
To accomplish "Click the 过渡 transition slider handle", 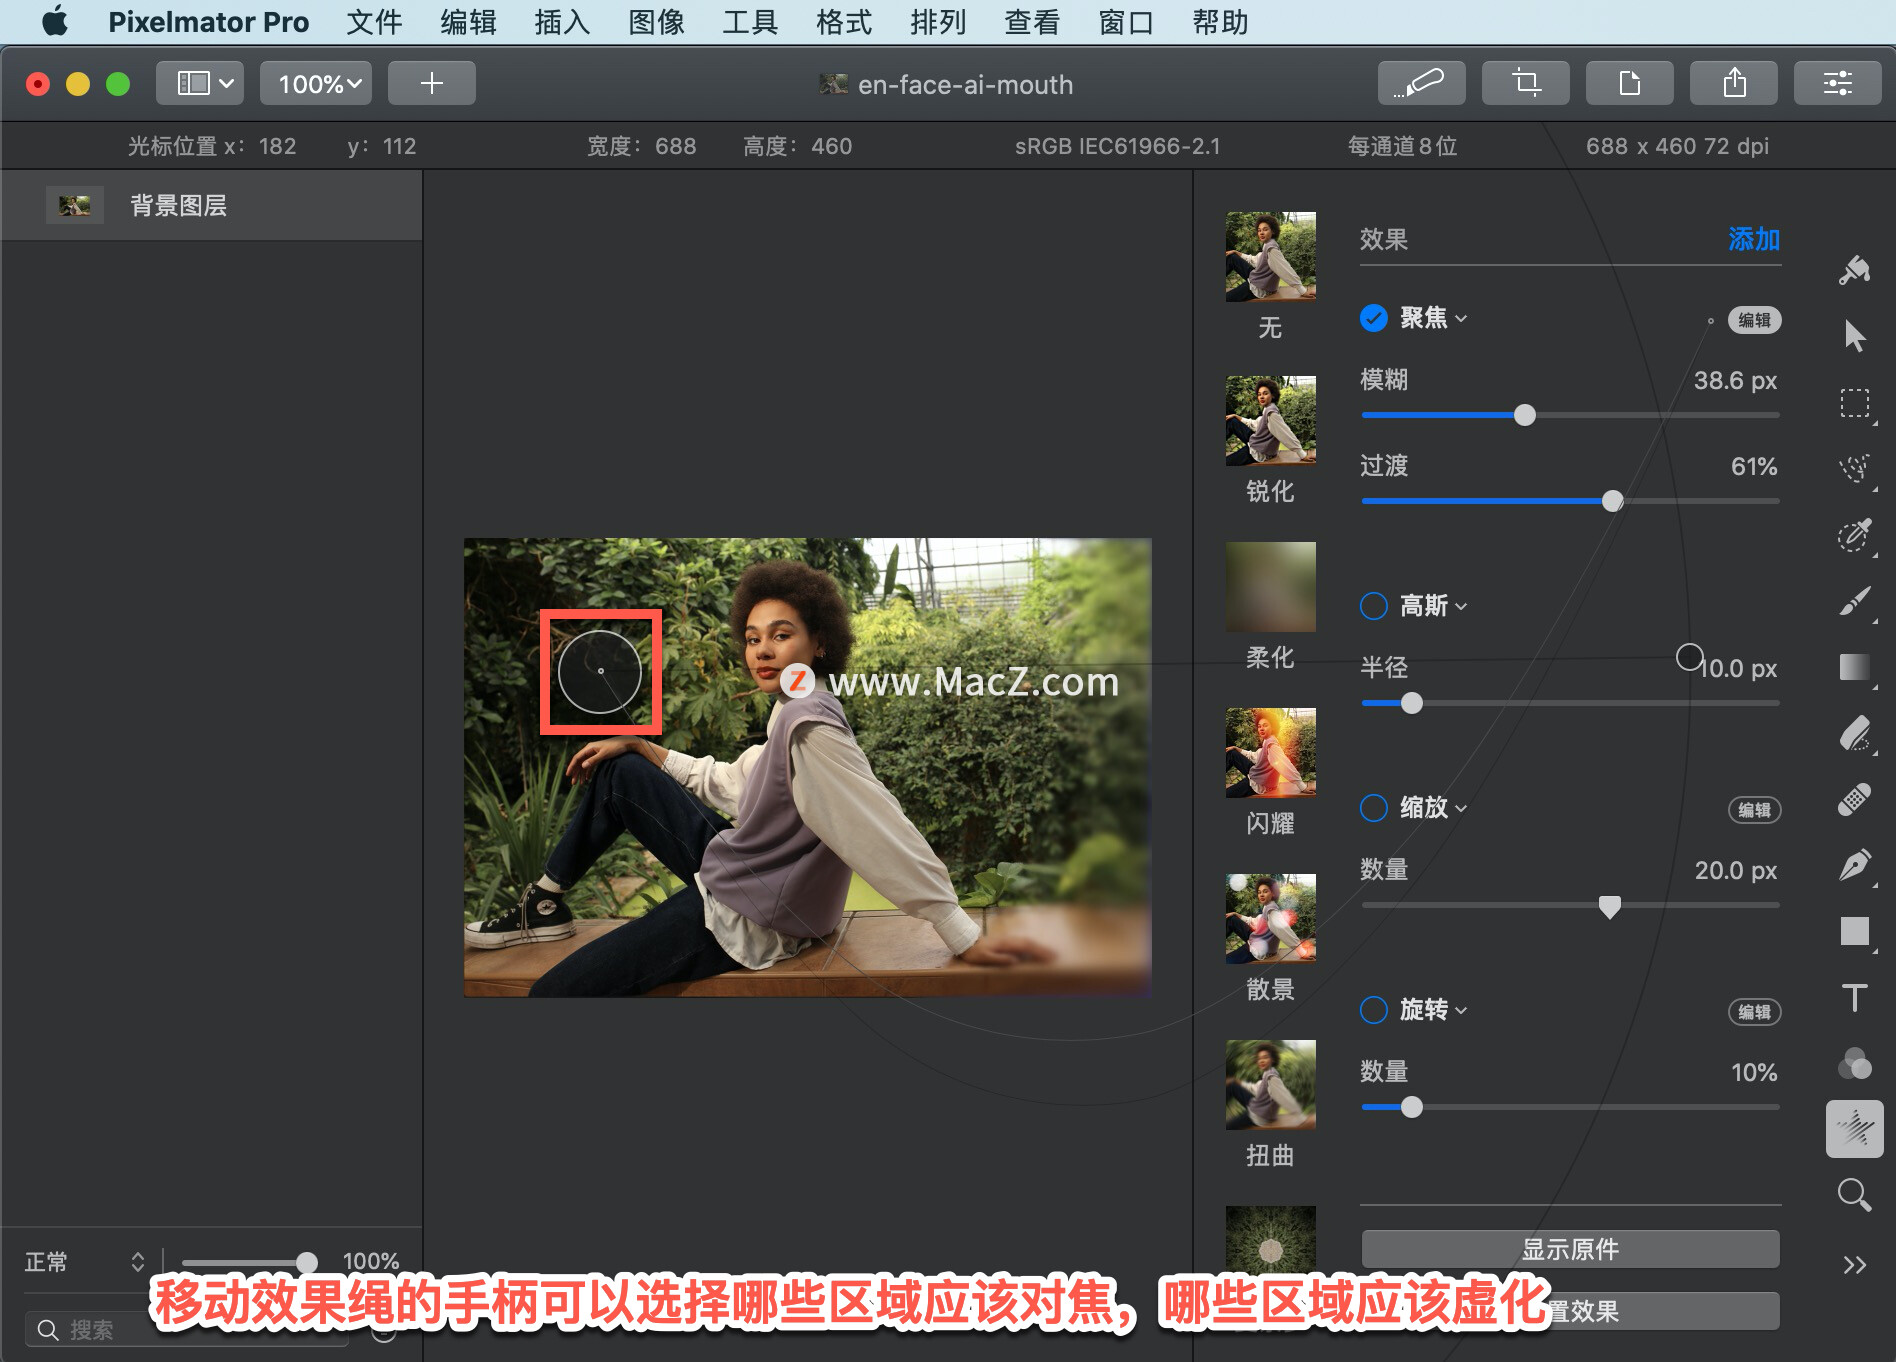I will (x=1612, y=501).
